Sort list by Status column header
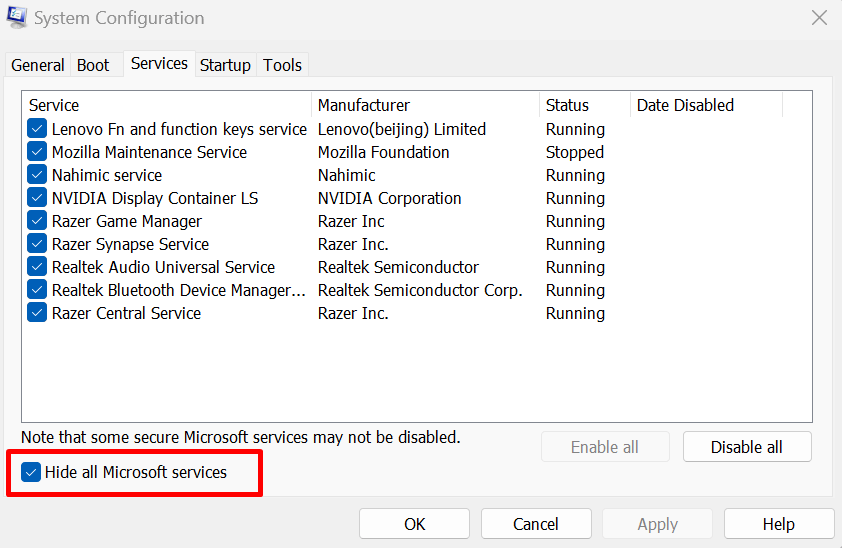This screenshot has height=548, width=842. tap(567, 105)
